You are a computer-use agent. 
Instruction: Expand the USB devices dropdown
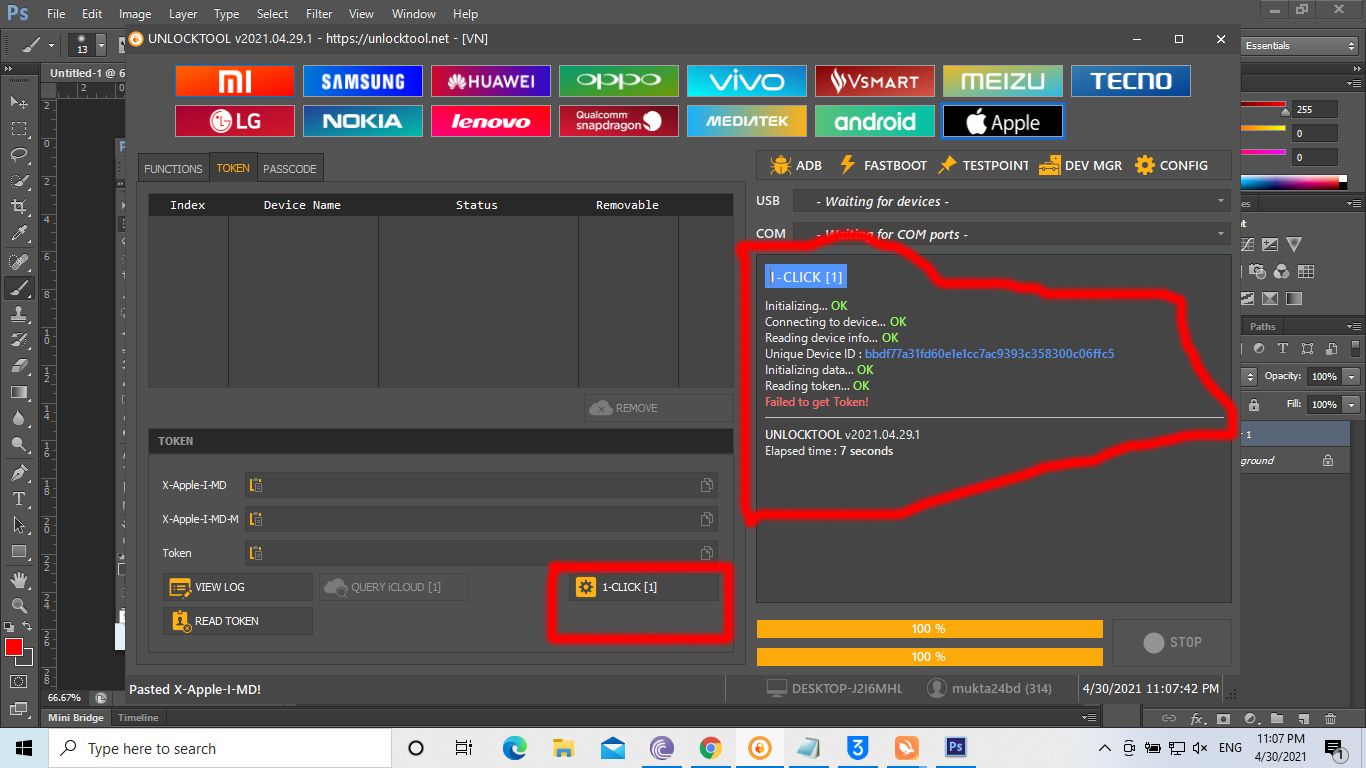click(1221, 201)
